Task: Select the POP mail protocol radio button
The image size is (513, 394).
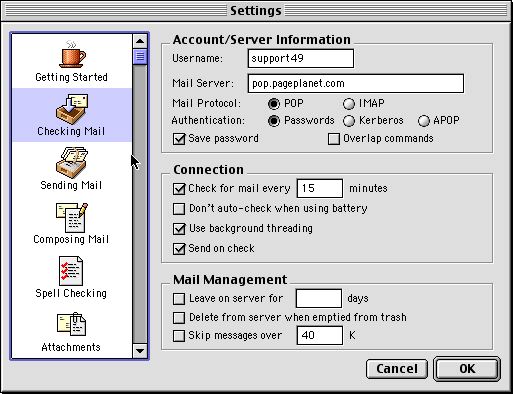Action: [274, 104]
